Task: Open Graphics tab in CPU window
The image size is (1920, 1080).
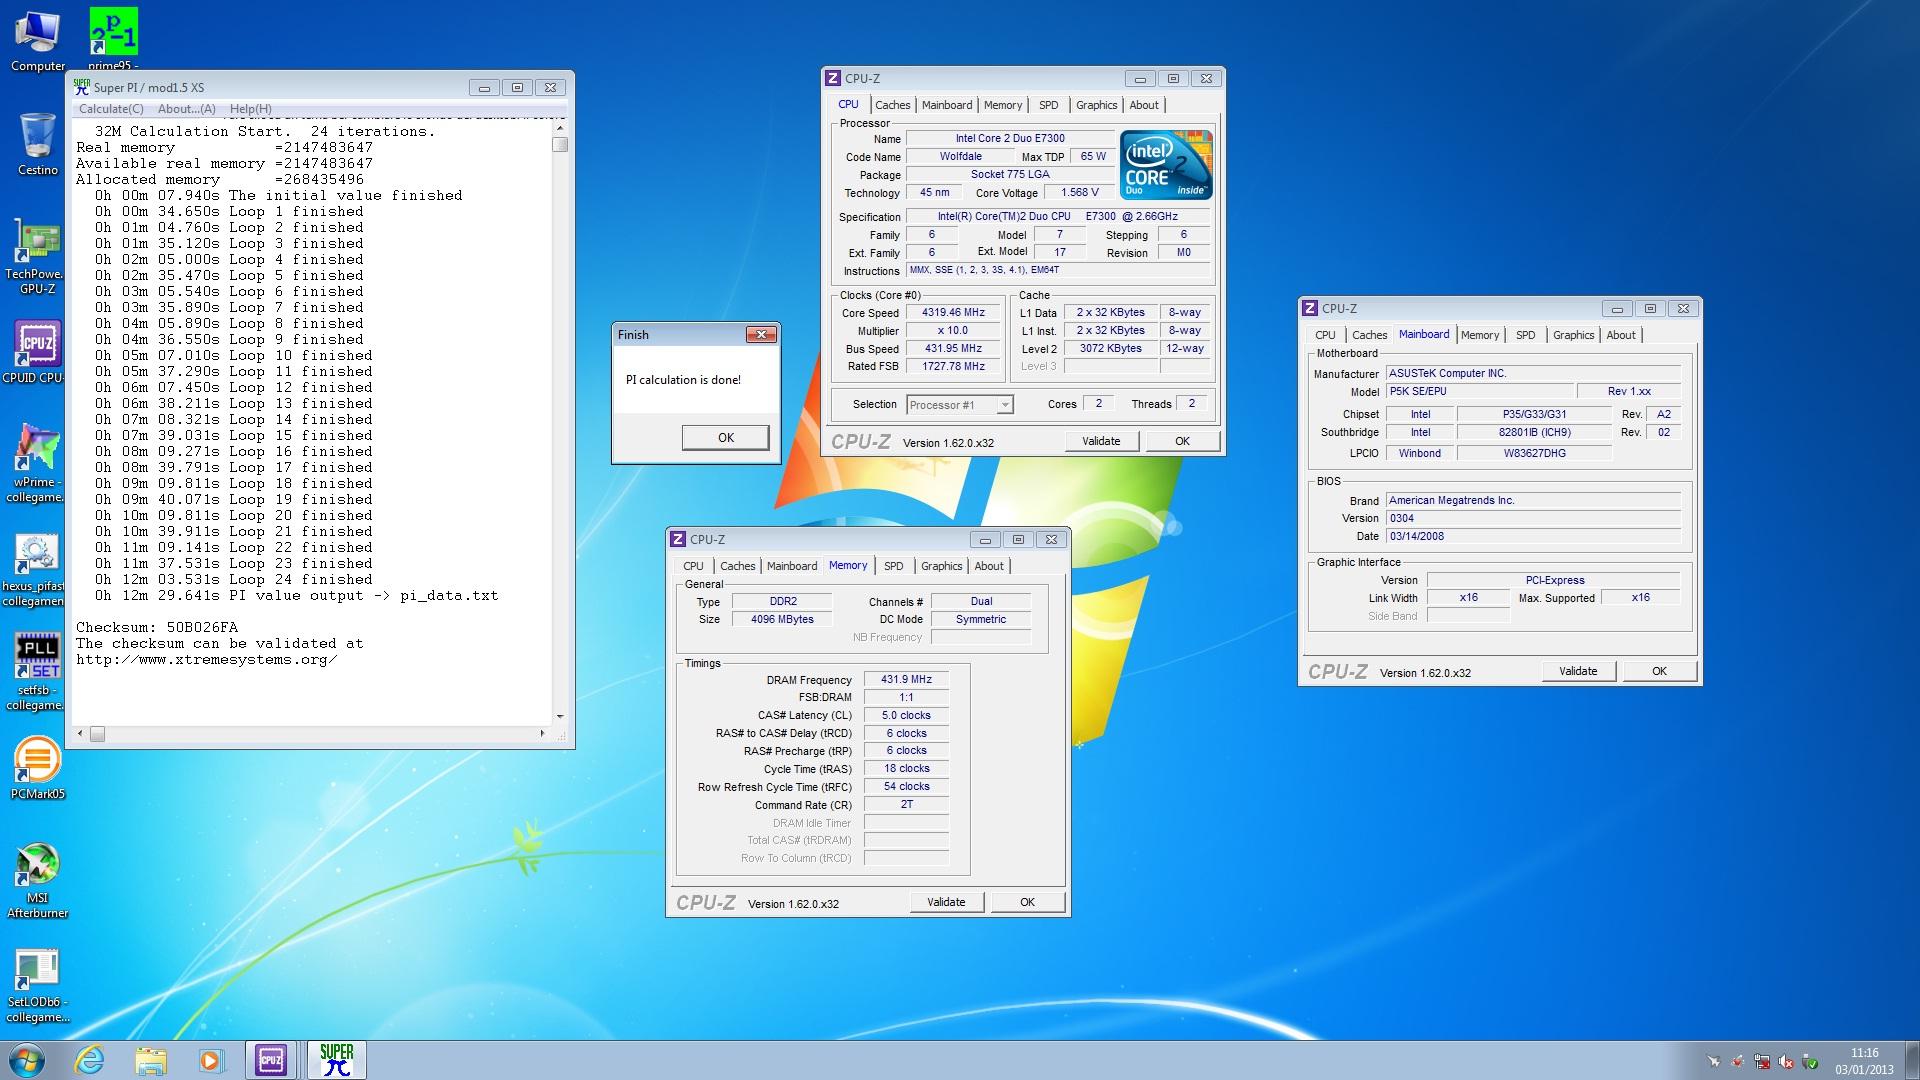Action: pos(1096,105)
